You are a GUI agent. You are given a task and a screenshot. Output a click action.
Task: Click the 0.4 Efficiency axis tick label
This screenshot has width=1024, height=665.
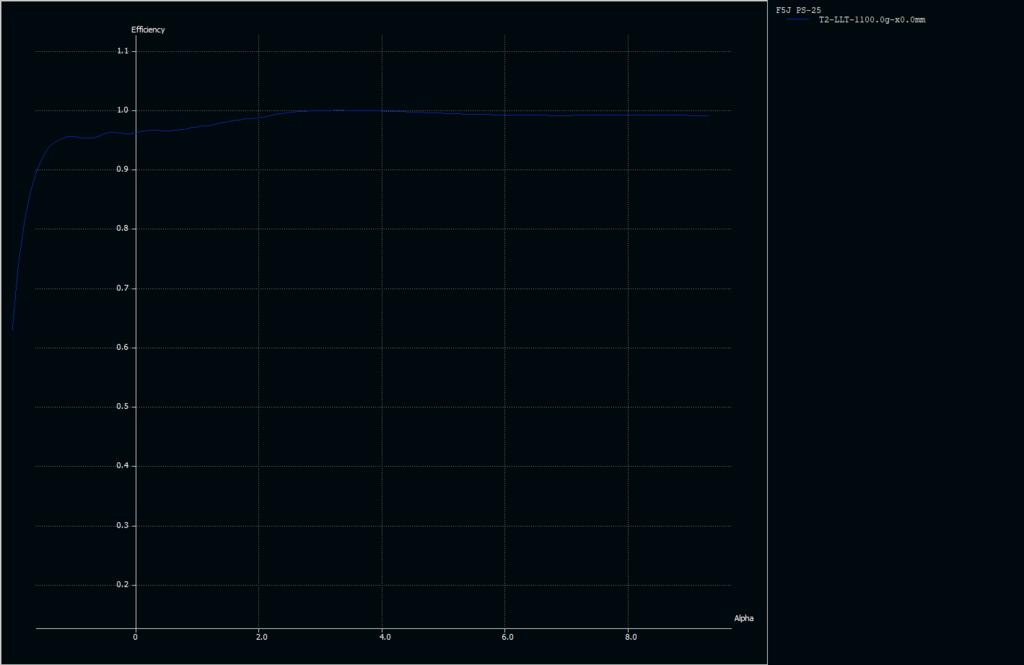(123, 466)
